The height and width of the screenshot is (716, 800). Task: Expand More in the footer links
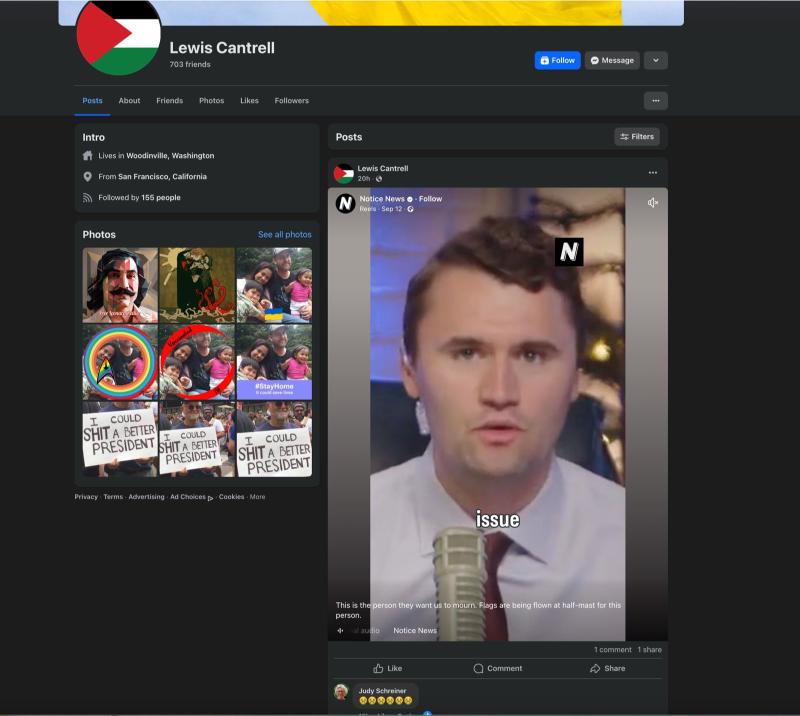point(258,497)
